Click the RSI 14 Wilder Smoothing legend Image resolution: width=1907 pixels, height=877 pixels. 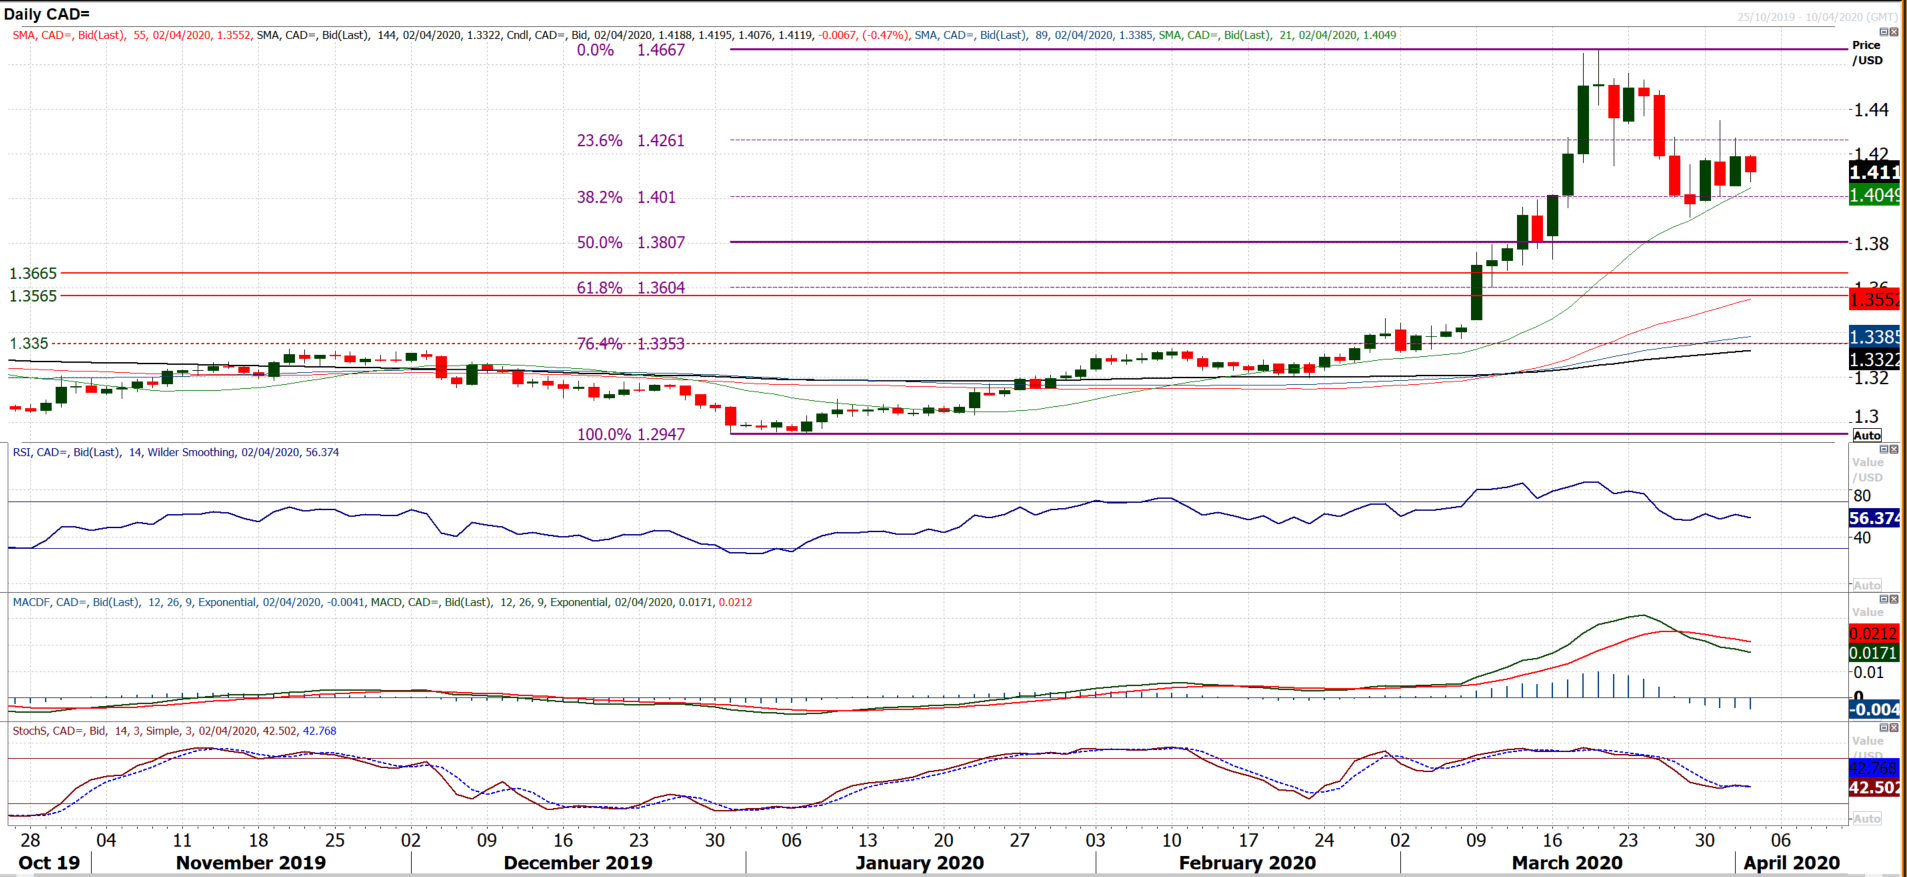[x=176, y=452]
